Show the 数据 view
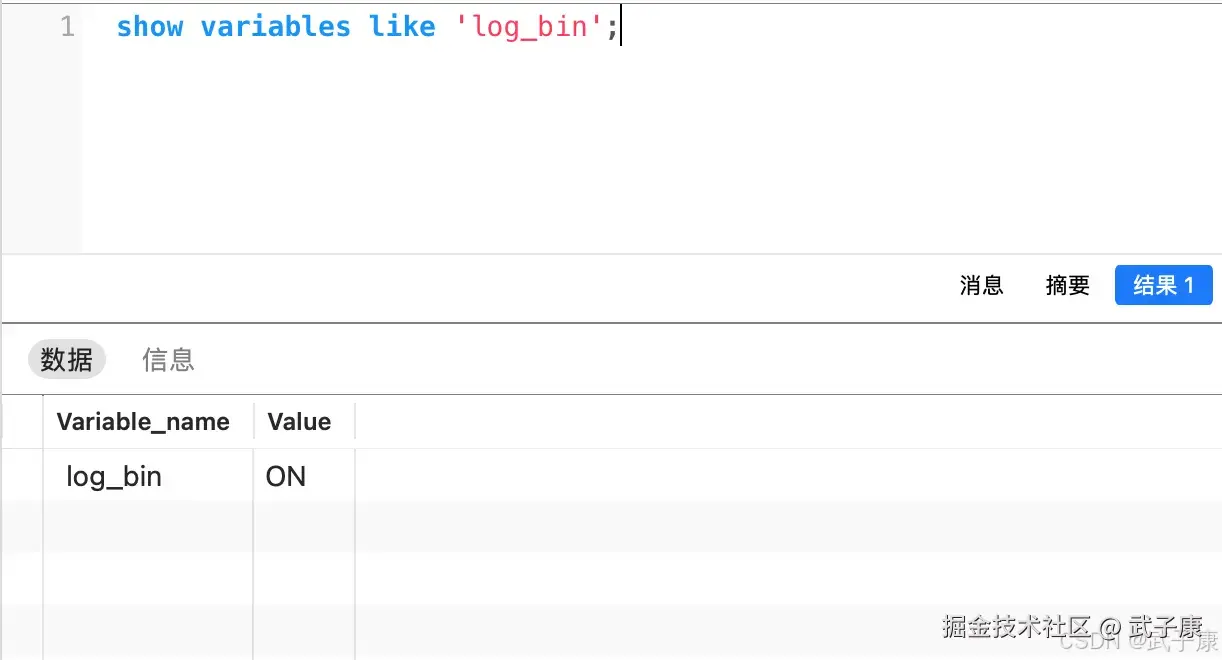This screenshot has width=1222, height=660. coord(67,359)
